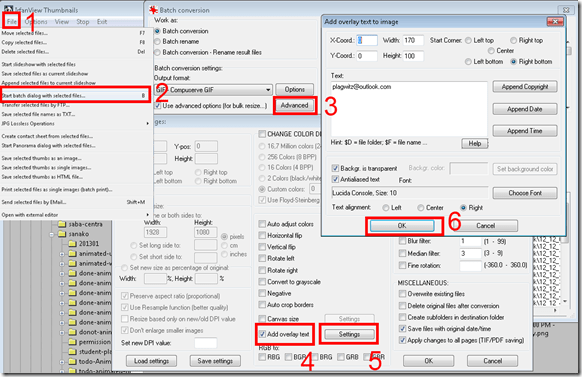Screen dimensions: 582x377
Task: Select the Batch rename work mode
Action: click(157, 42)
